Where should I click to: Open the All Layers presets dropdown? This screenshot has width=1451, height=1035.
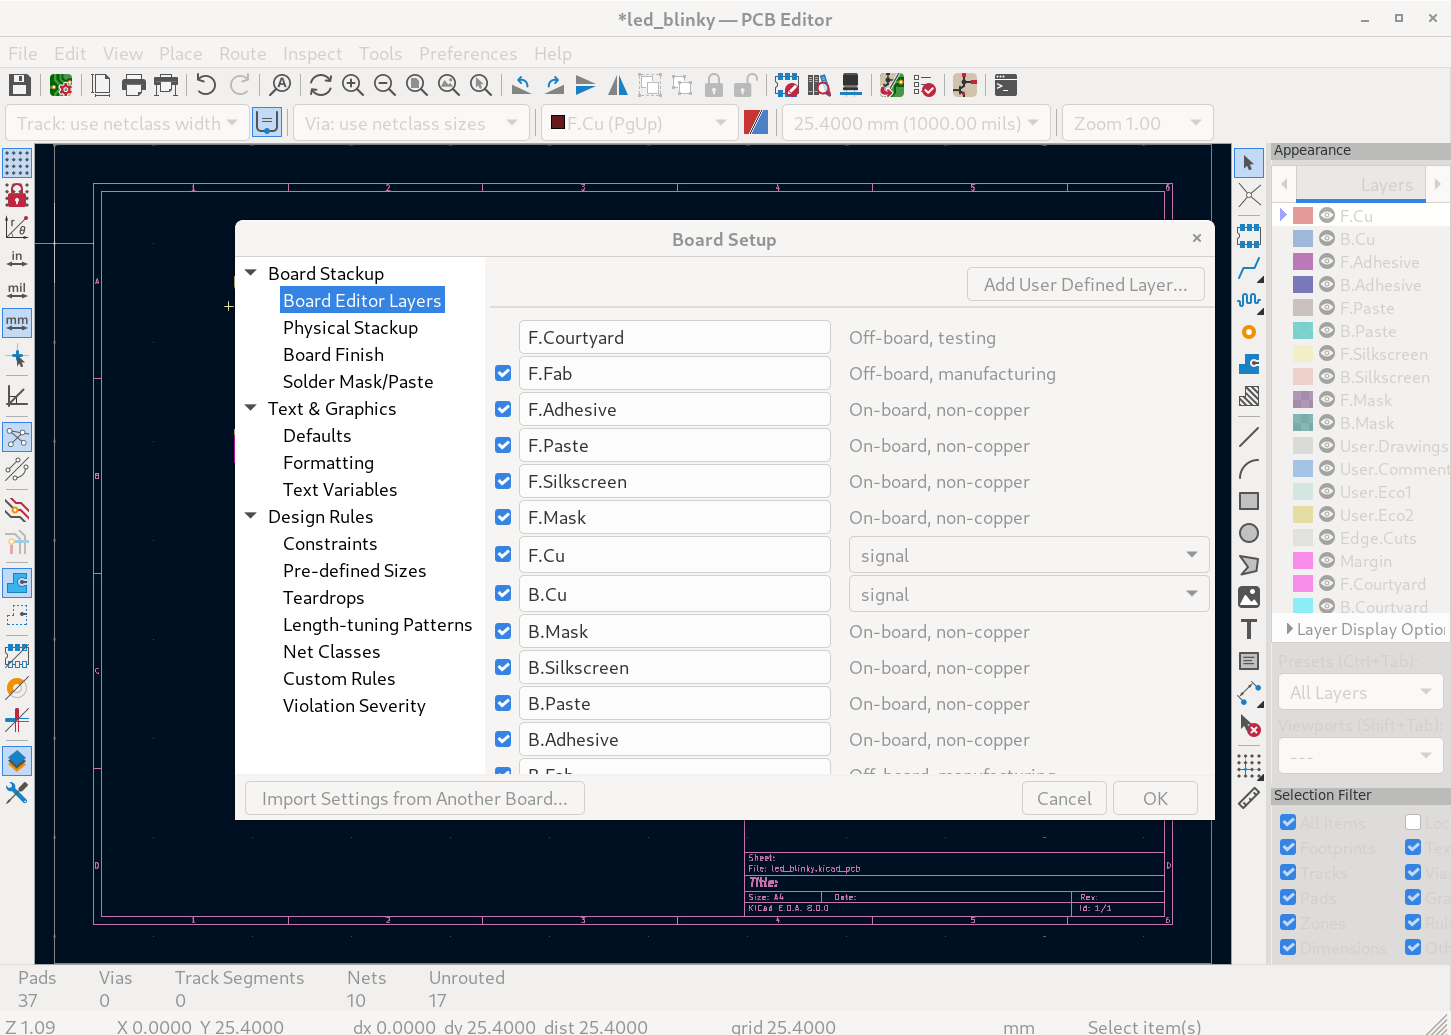pos(1360,692)
